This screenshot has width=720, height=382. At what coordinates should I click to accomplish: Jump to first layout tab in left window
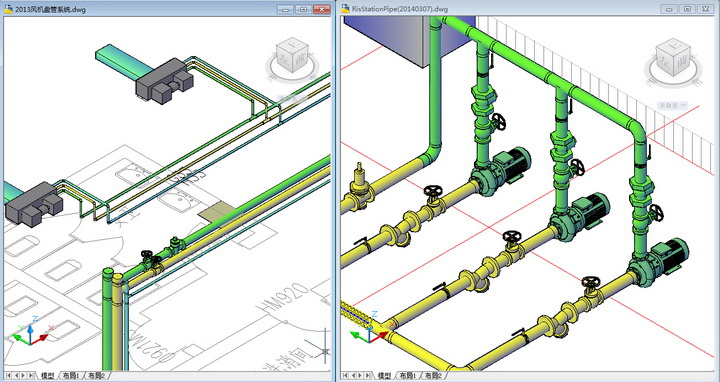tap(8, 375)
